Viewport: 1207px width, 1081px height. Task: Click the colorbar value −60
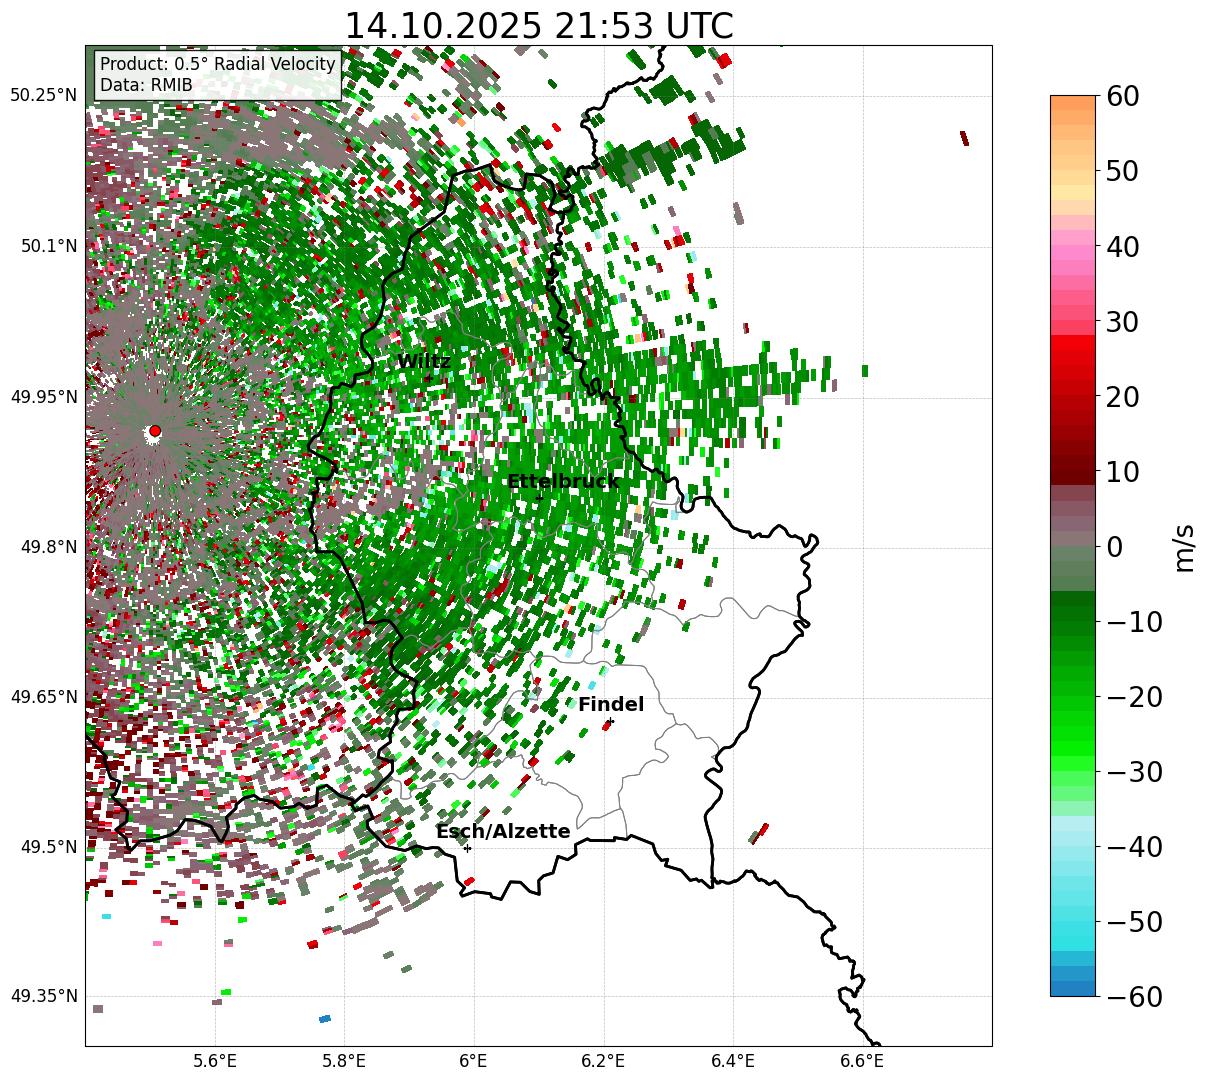(x=1134, y=996)
